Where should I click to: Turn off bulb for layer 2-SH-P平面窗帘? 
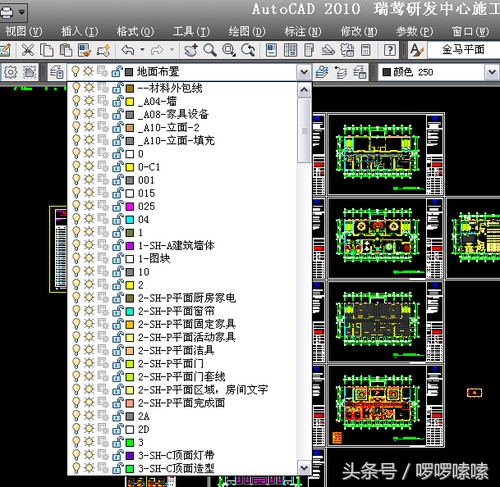click(x=76, y=311)
